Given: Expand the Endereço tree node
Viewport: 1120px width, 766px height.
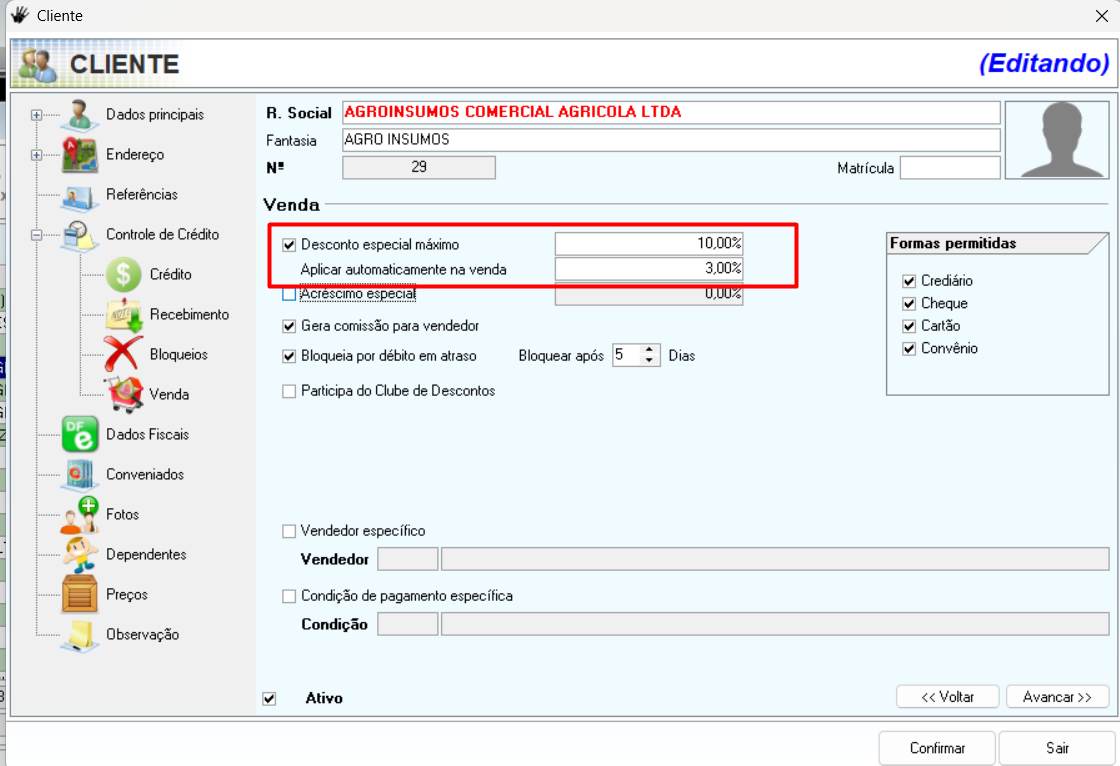Looking at the screenshot, I should point(37,155).
